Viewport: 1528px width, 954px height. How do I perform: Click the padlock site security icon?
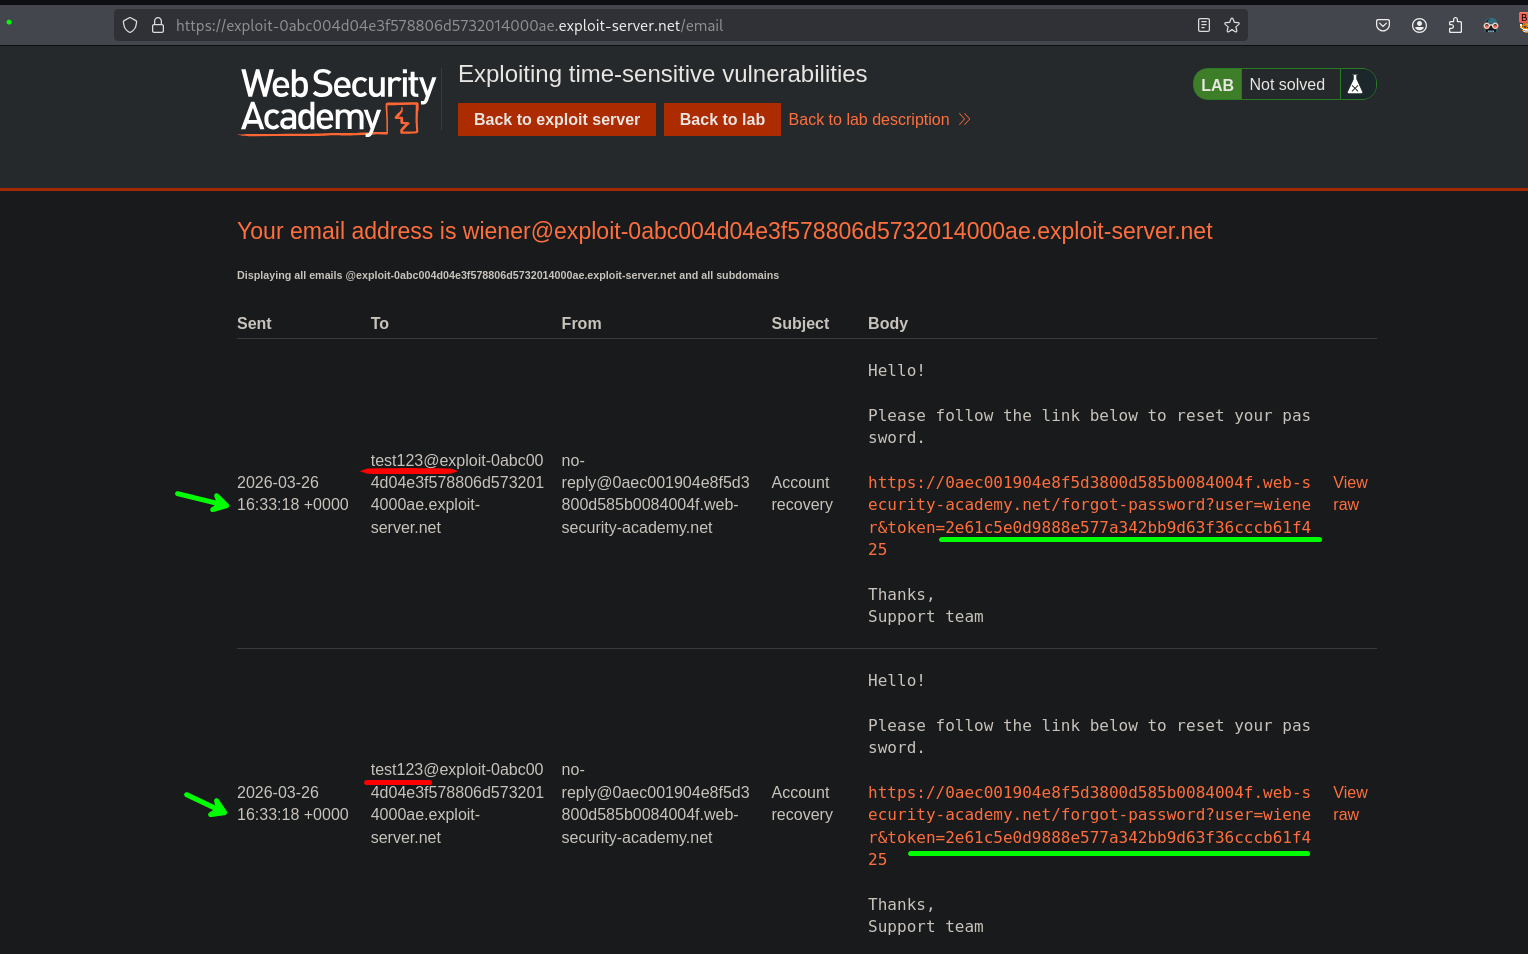point(157,25)
